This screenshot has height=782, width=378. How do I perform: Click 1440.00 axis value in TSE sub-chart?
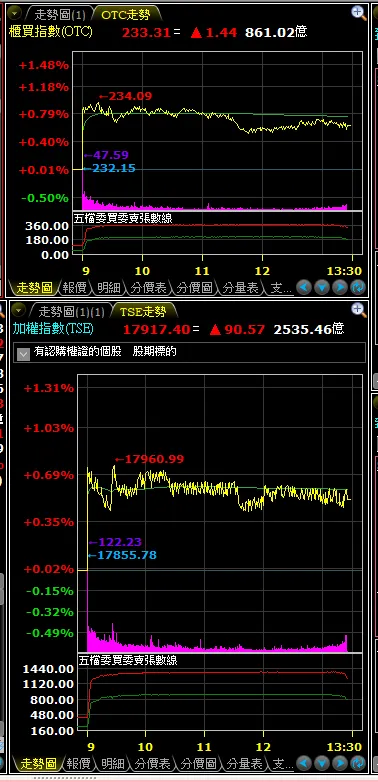click(48, 669)
